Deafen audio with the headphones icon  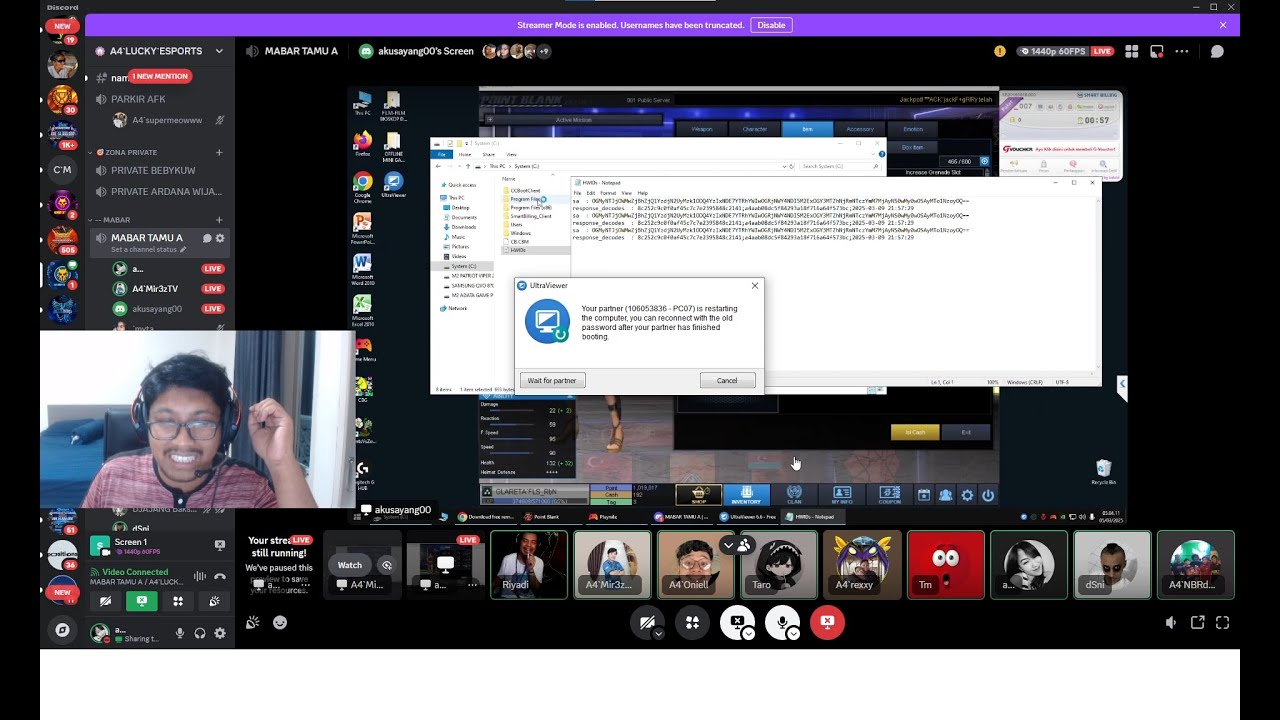click(200, 633)
